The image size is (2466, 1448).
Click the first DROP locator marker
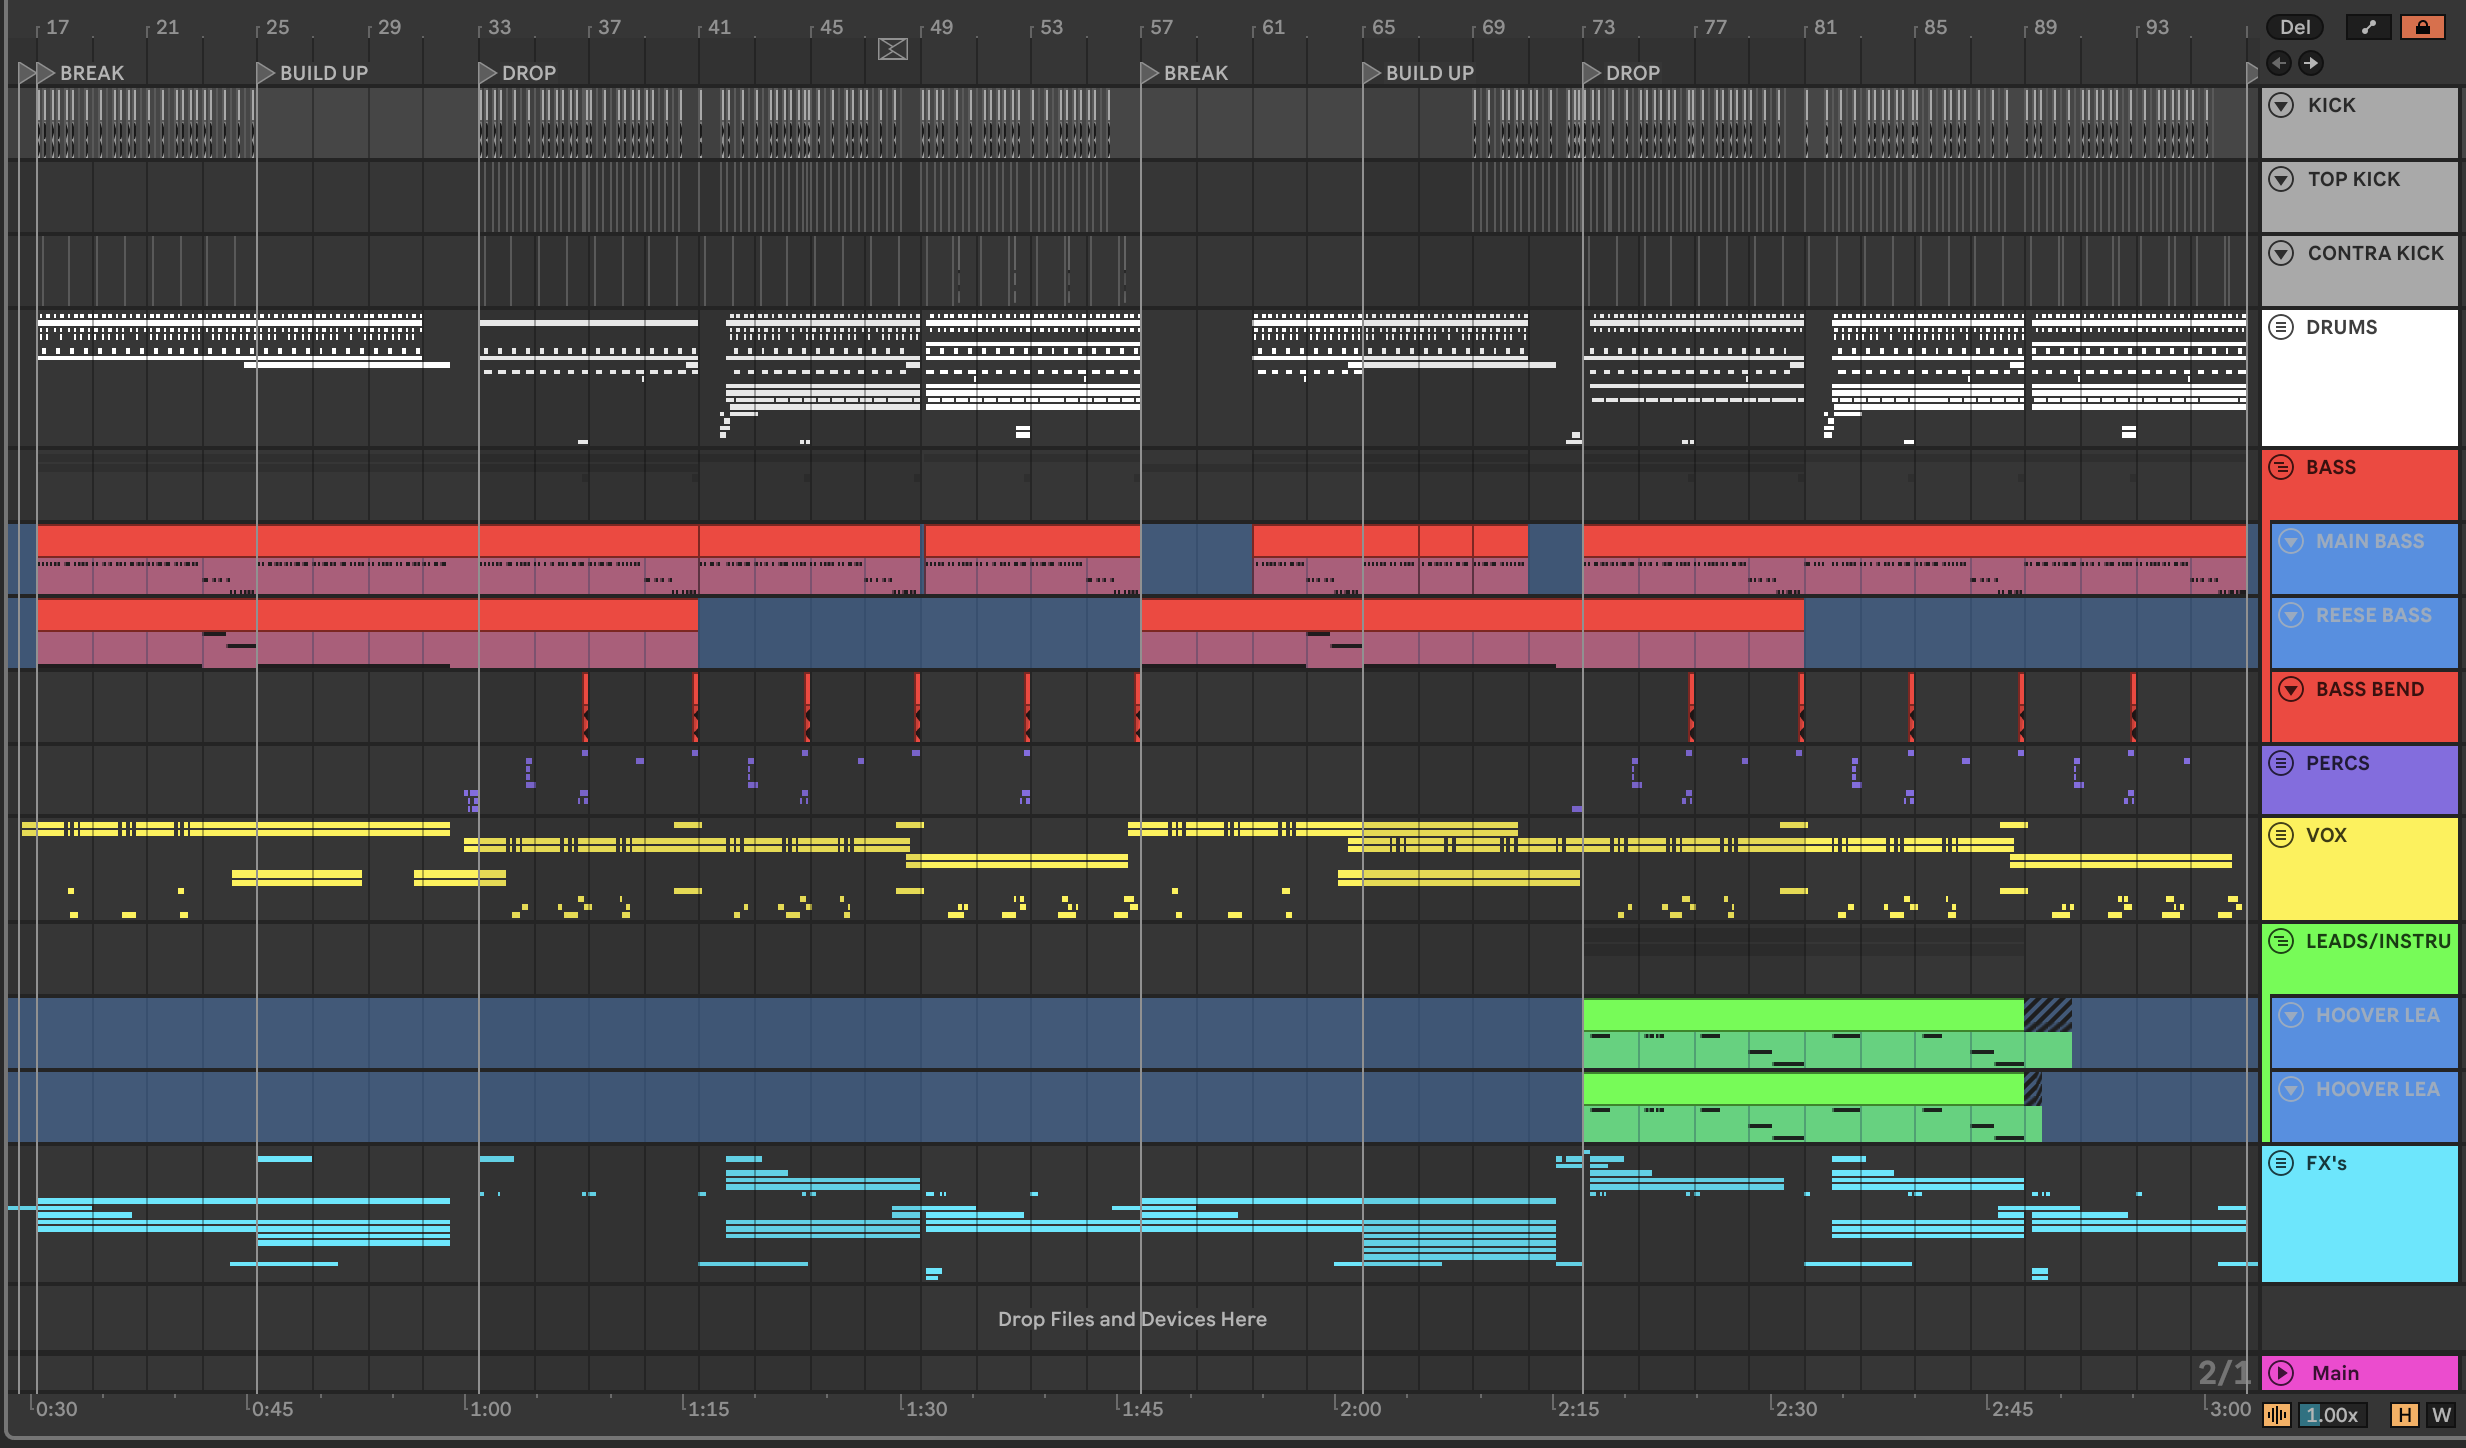(x=488, y=73)
